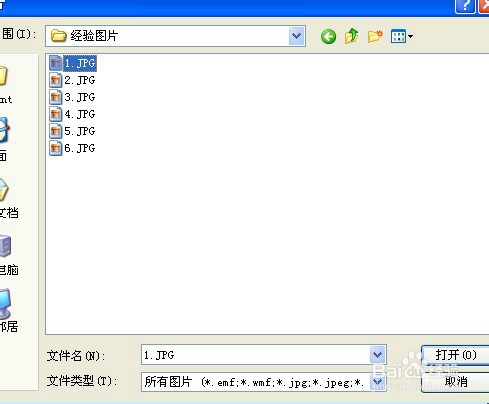
Task: Close the dialog with the red X
Action: point(484,6)
